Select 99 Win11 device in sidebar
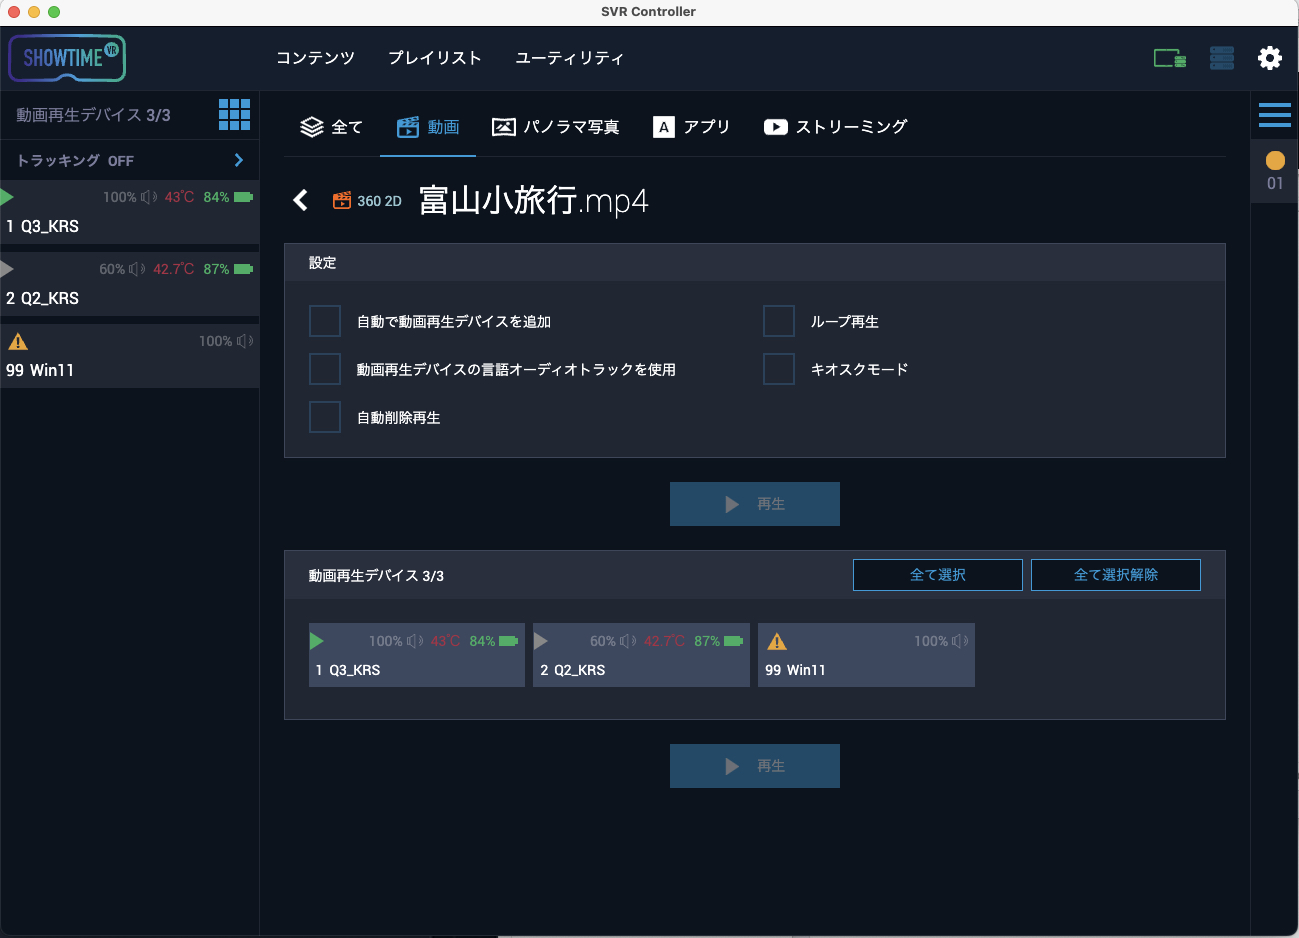 tap(130, 356)
